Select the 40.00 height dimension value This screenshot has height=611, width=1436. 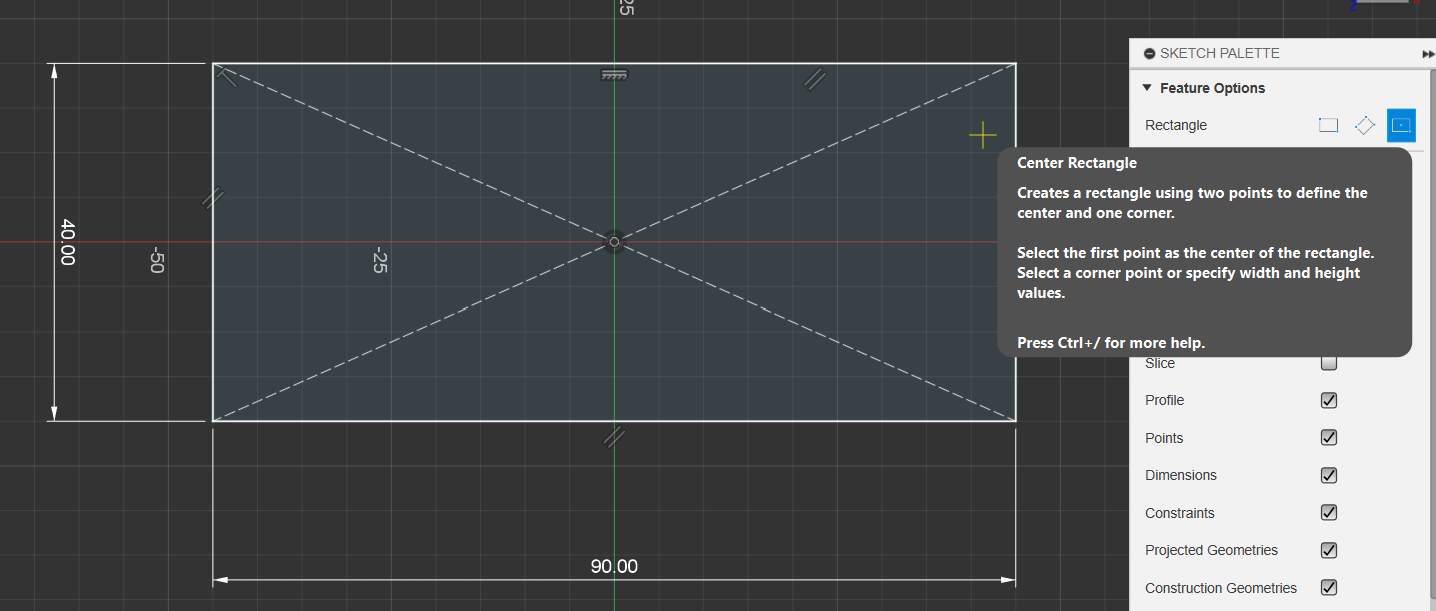coord(67,242)
